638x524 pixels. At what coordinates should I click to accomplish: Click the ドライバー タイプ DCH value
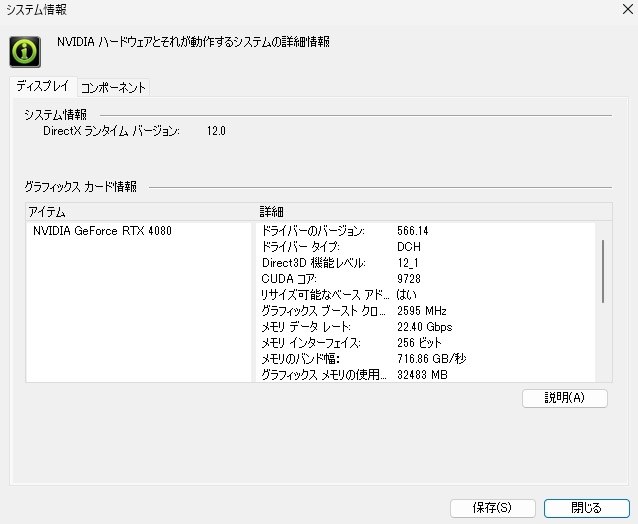pyautogui.click(x=409, y=247)
